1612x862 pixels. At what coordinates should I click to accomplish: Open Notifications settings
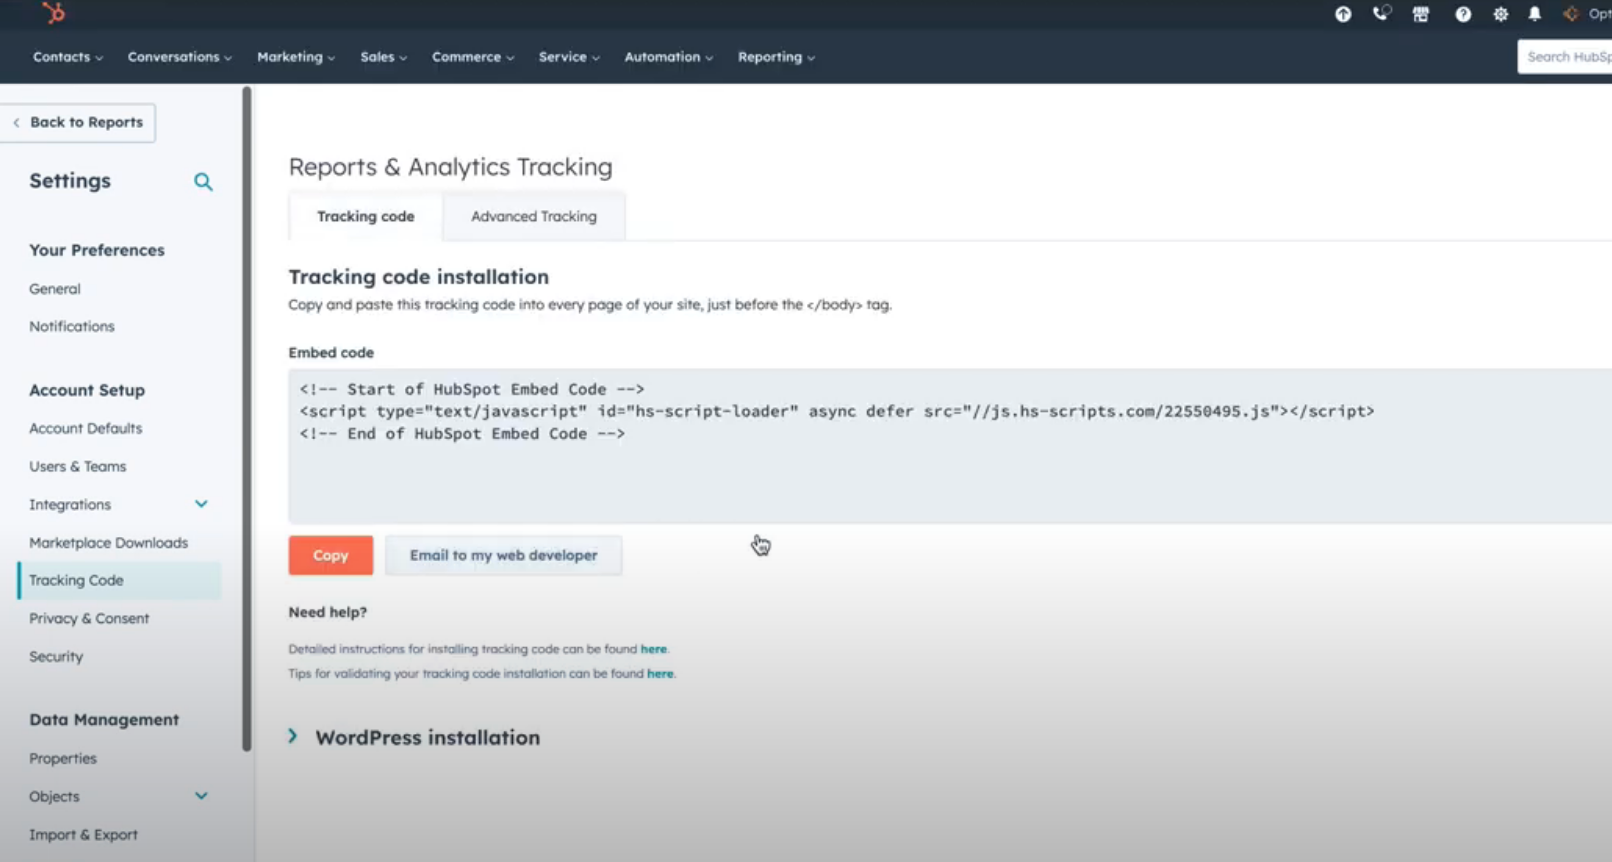(72, 327)
